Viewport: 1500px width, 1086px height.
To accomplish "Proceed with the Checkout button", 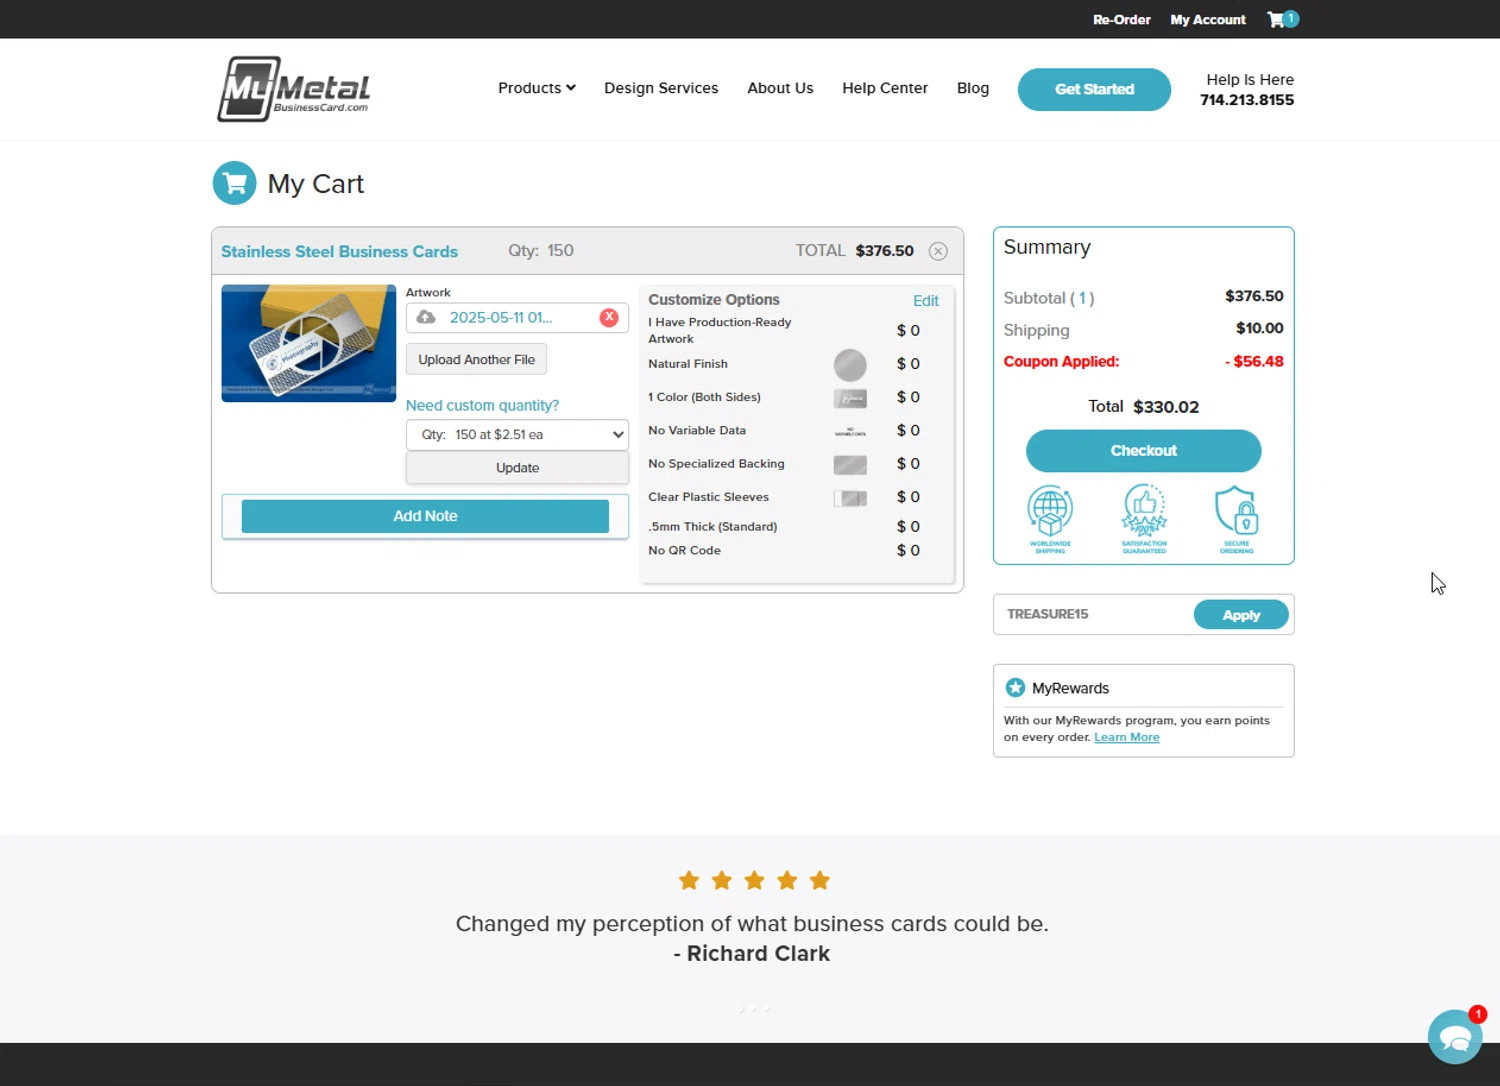I will click(x=1143, y=451).
